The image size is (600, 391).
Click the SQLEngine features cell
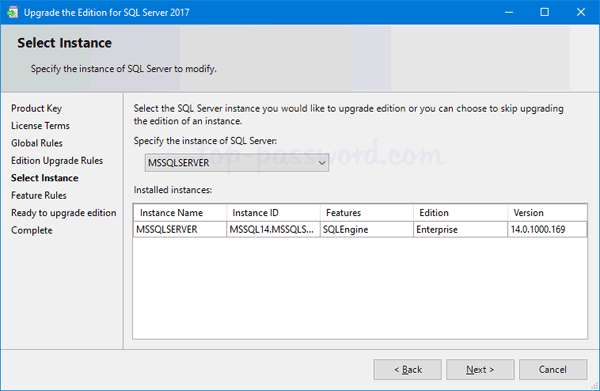click(367, 229)
